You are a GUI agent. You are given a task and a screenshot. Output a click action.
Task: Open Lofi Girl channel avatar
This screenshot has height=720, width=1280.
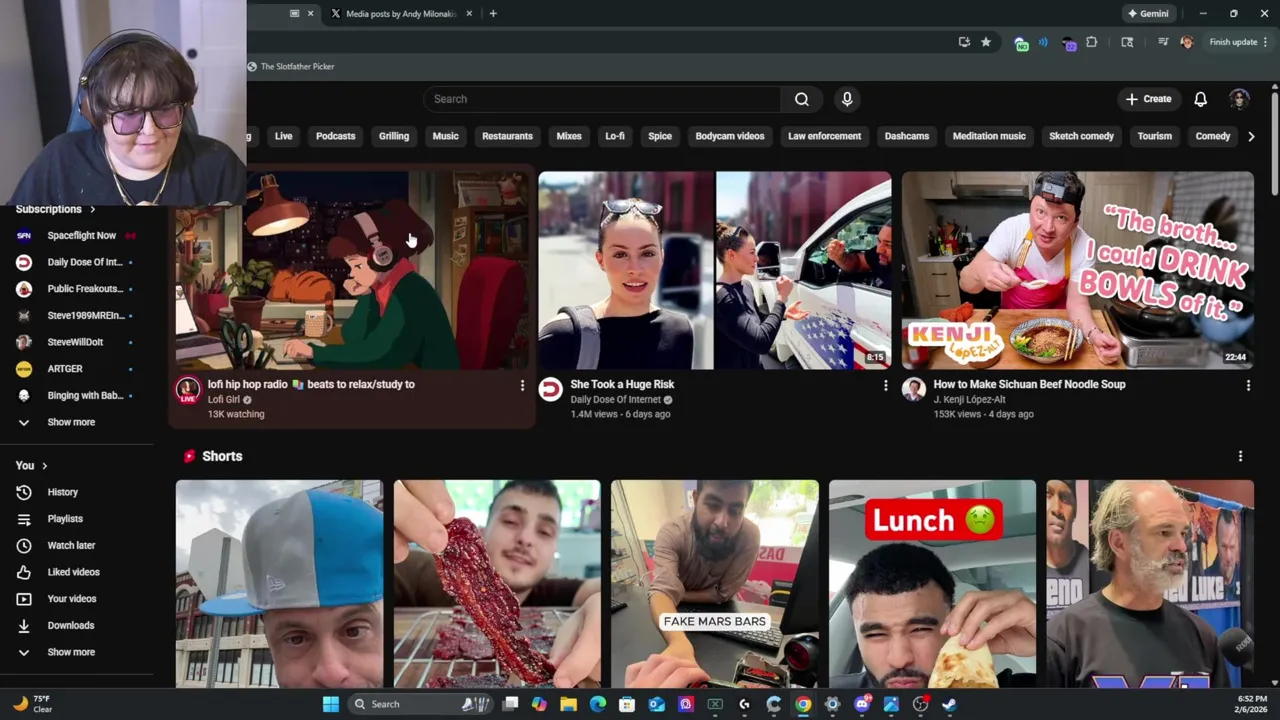[188, 390]
